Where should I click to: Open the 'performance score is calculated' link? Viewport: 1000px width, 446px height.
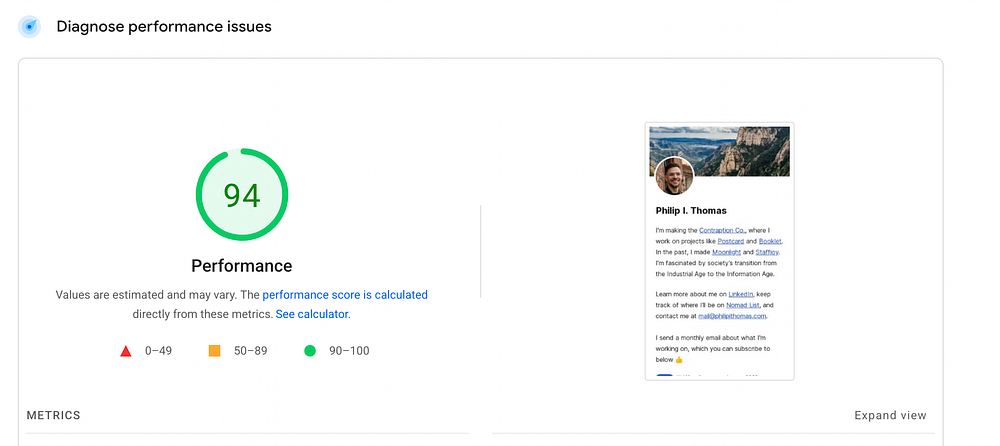click(345, 295)
